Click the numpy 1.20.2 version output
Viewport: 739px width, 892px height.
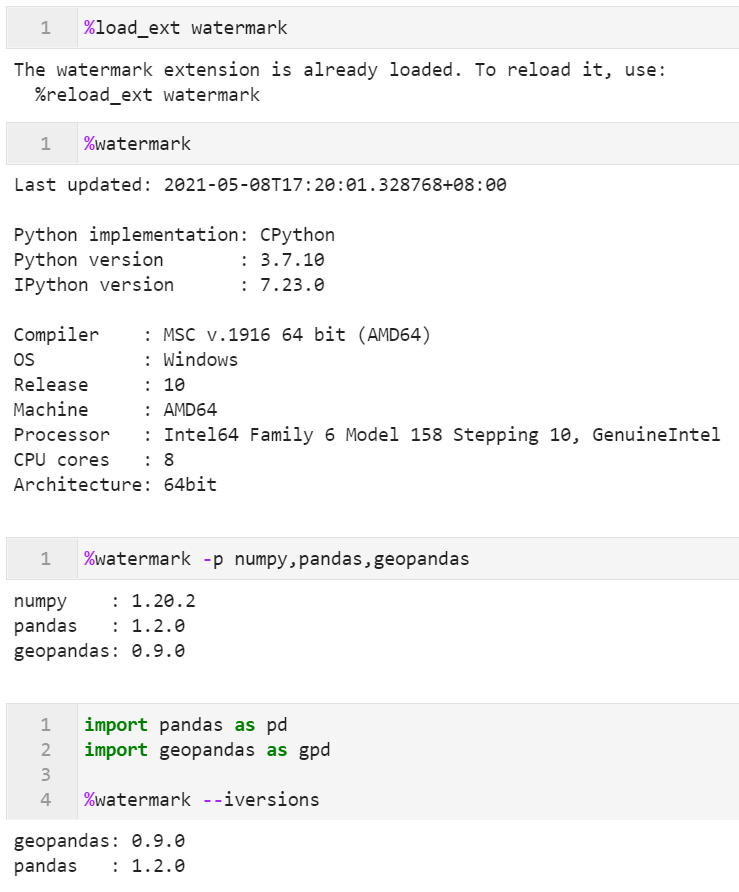105,601
